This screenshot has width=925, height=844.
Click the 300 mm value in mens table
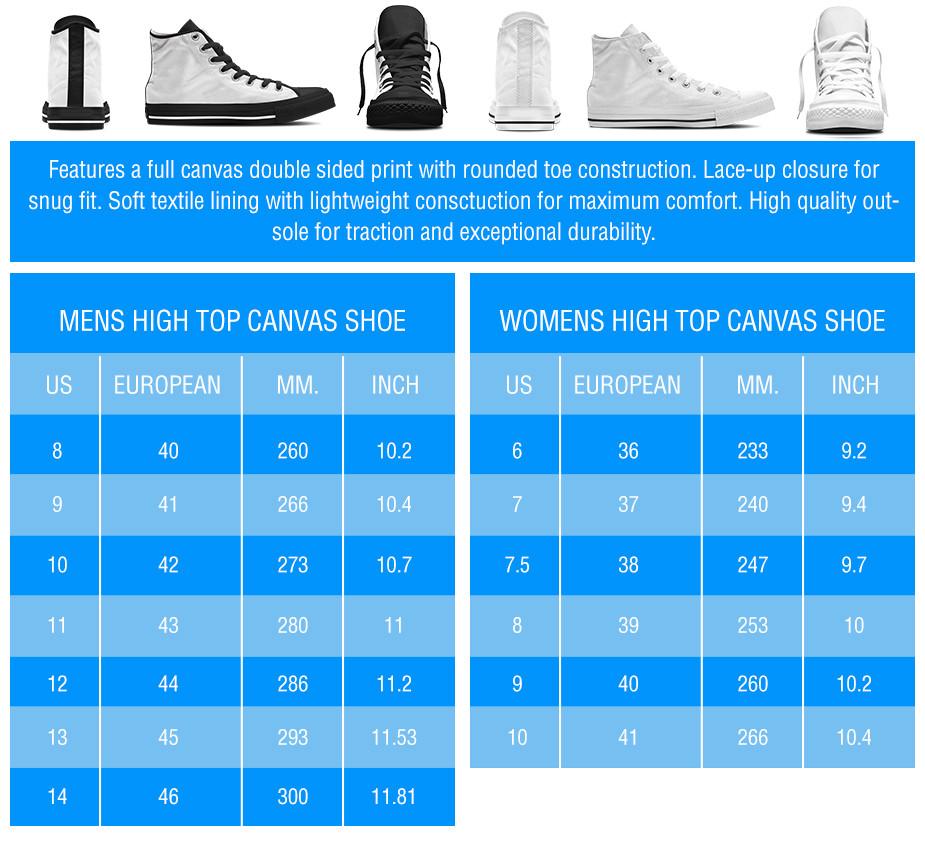(293, 797)
